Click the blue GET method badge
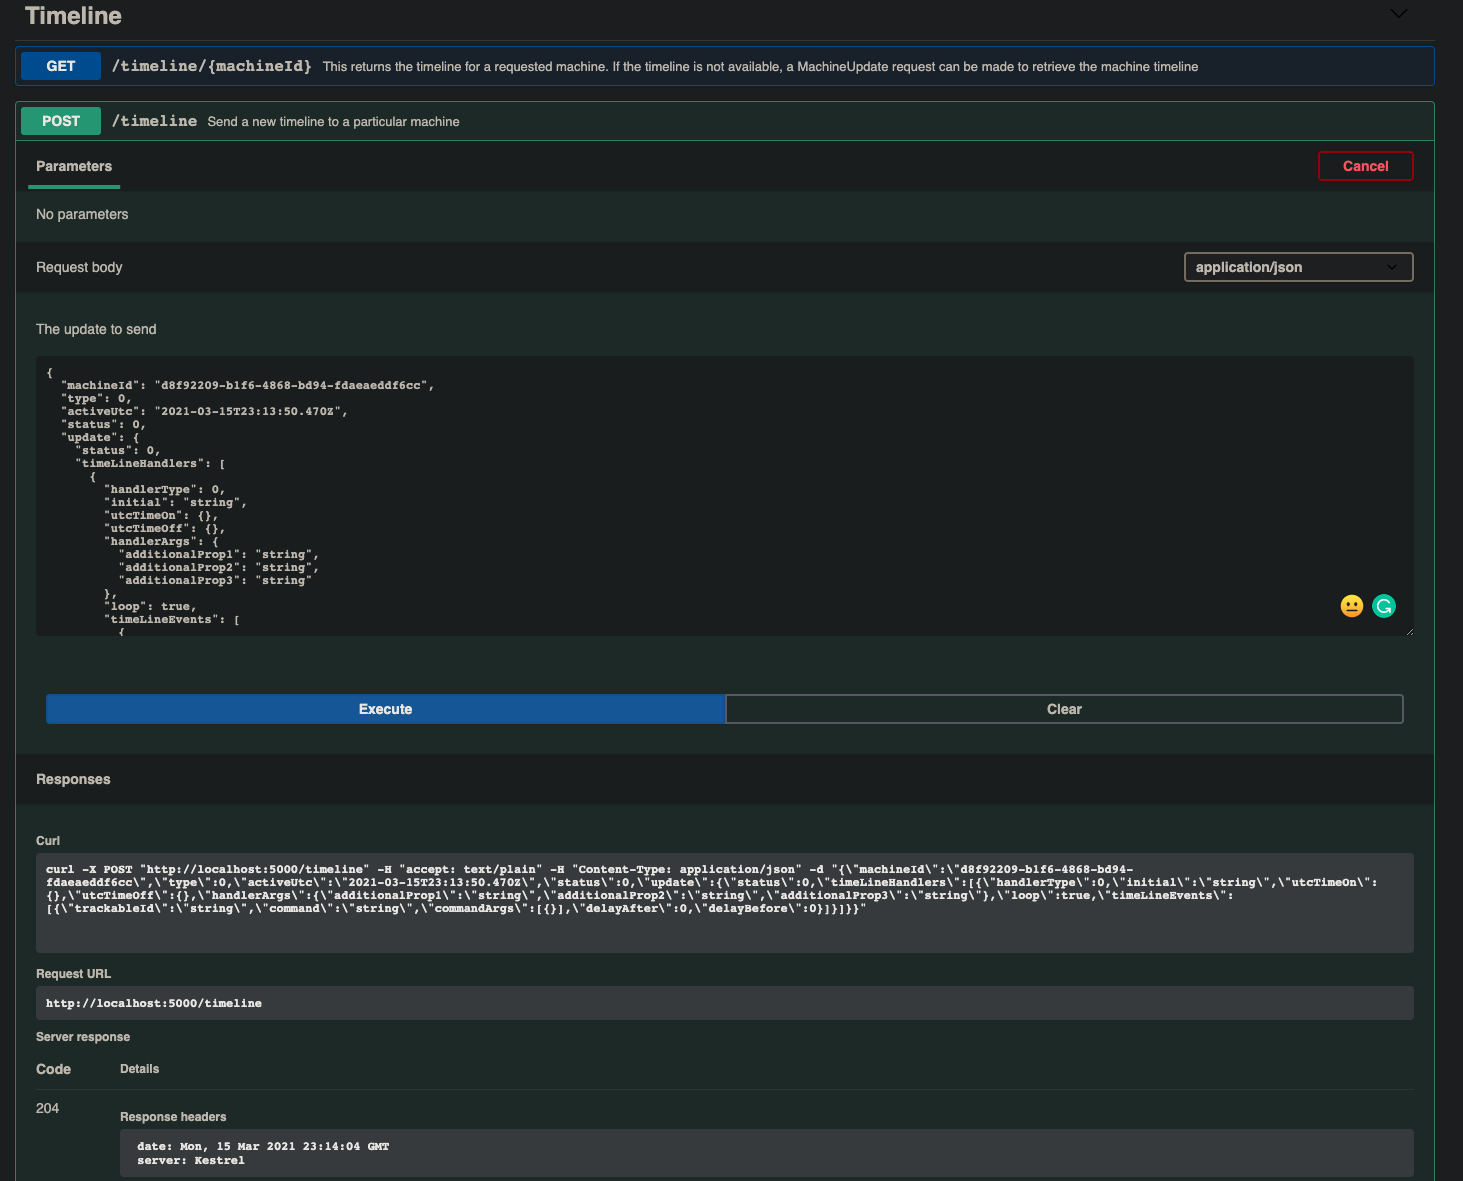Viewport: 1463px width, 1181px height. [x=60, y=65]
